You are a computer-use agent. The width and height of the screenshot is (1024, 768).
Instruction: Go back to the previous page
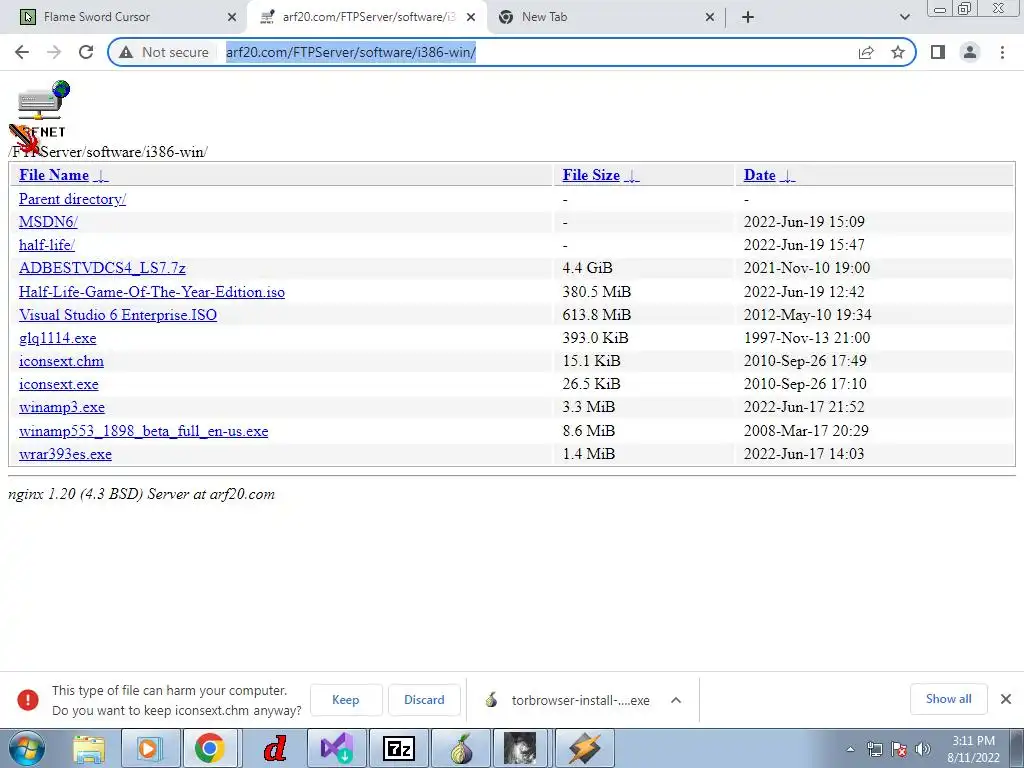pos(22,52)
